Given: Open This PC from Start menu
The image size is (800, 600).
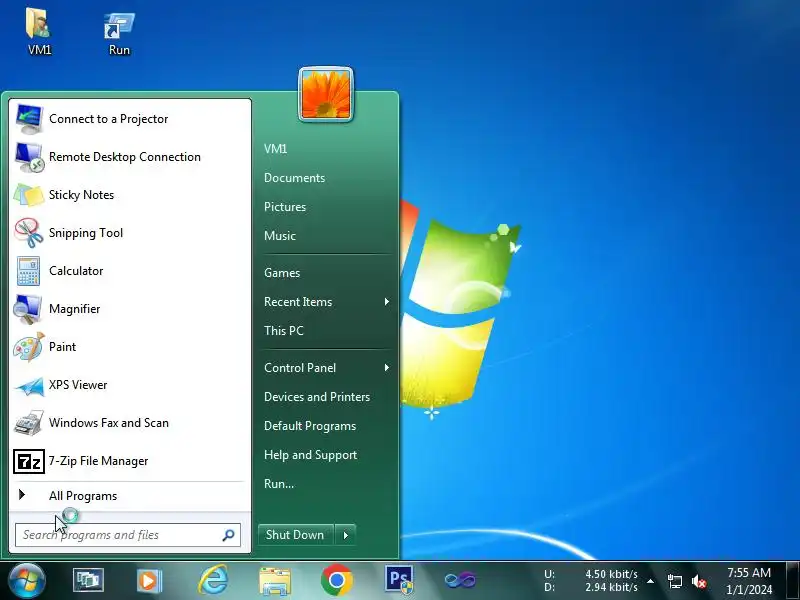Looking at the screenshot, I should pyautogui.click(x=284, y=331).
